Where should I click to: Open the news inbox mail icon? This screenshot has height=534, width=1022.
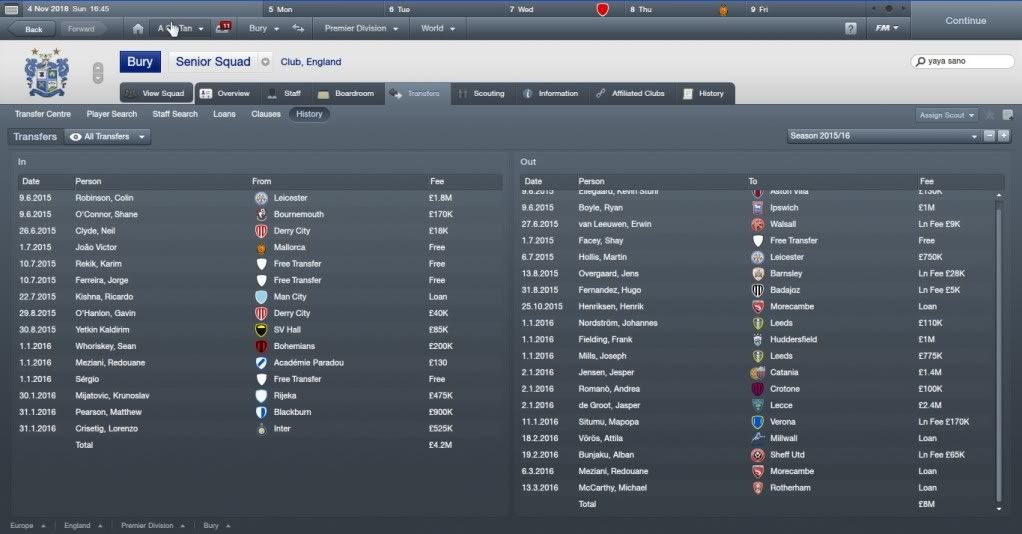click(x=224, y=27)
